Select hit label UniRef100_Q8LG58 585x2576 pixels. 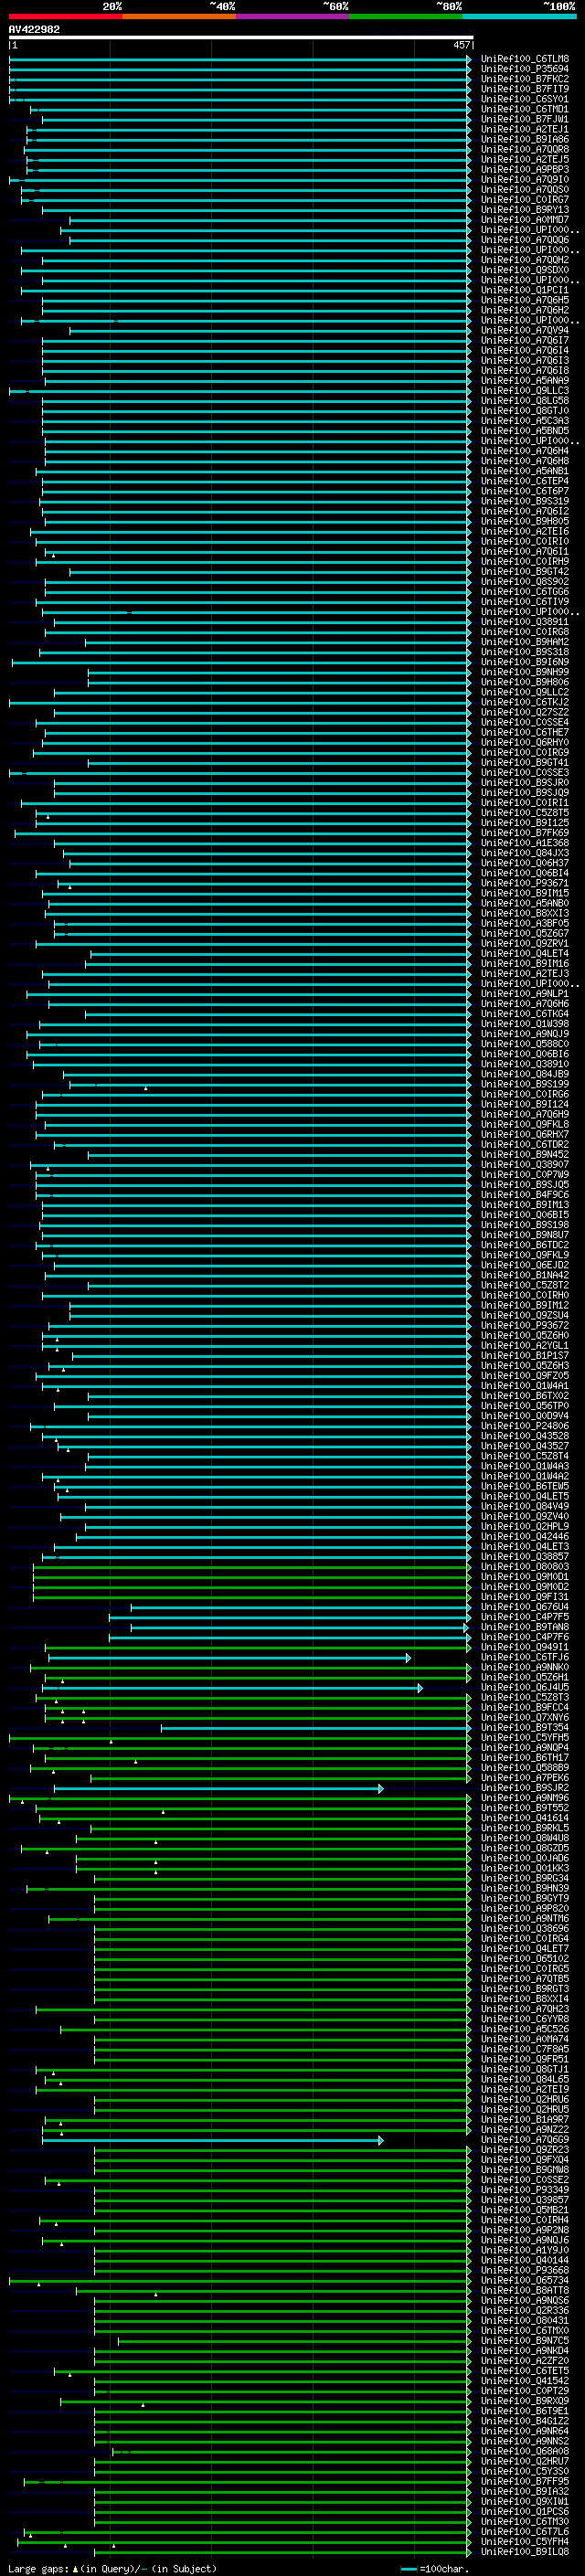coord(524,400)
